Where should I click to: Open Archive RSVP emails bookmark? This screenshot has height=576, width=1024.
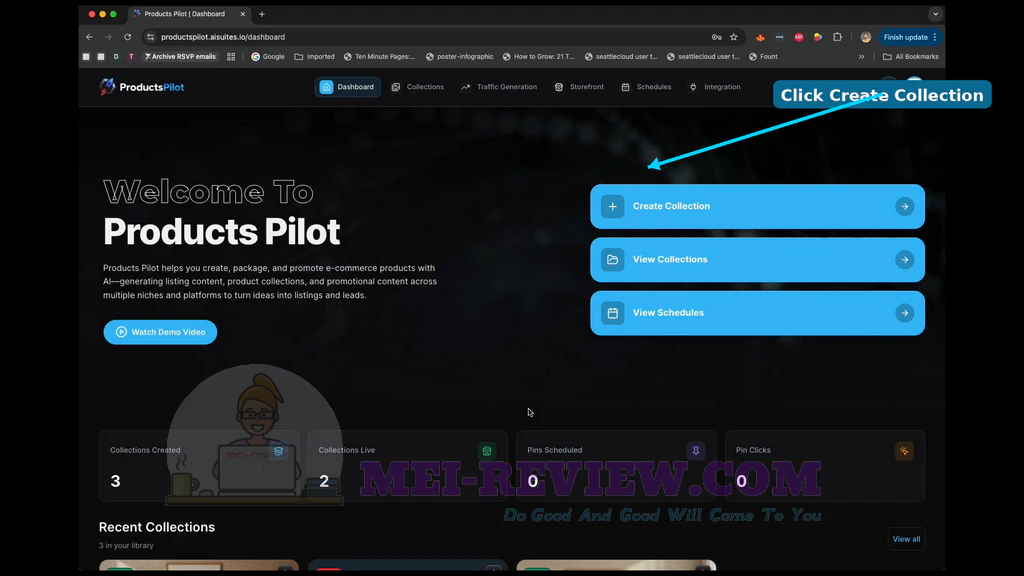click(180, 57)
